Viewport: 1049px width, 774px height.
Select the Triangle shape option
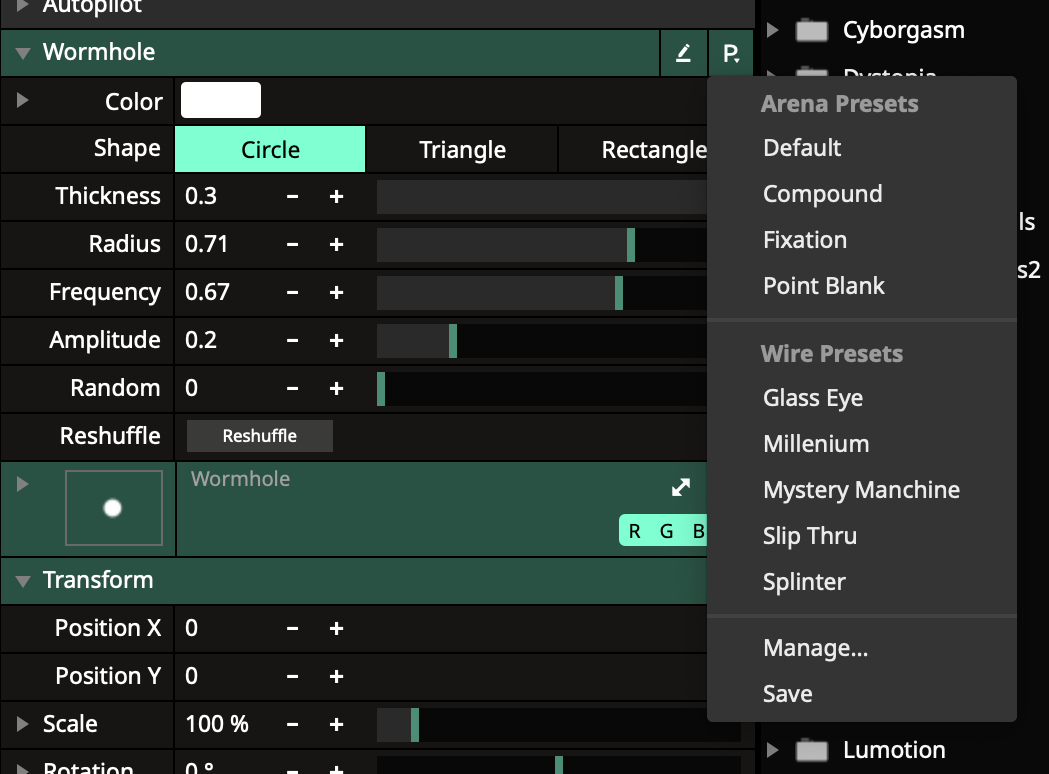click(462, 150)
